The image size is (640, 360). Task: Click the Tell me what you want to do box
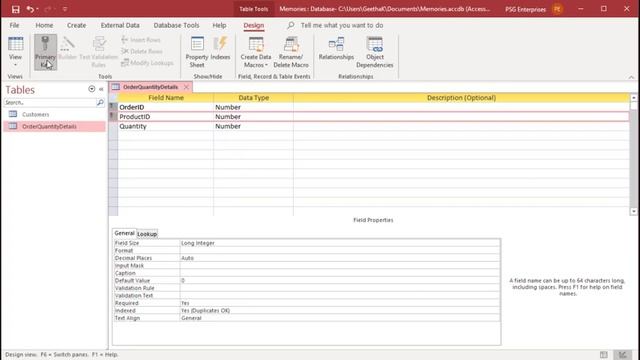342,25
